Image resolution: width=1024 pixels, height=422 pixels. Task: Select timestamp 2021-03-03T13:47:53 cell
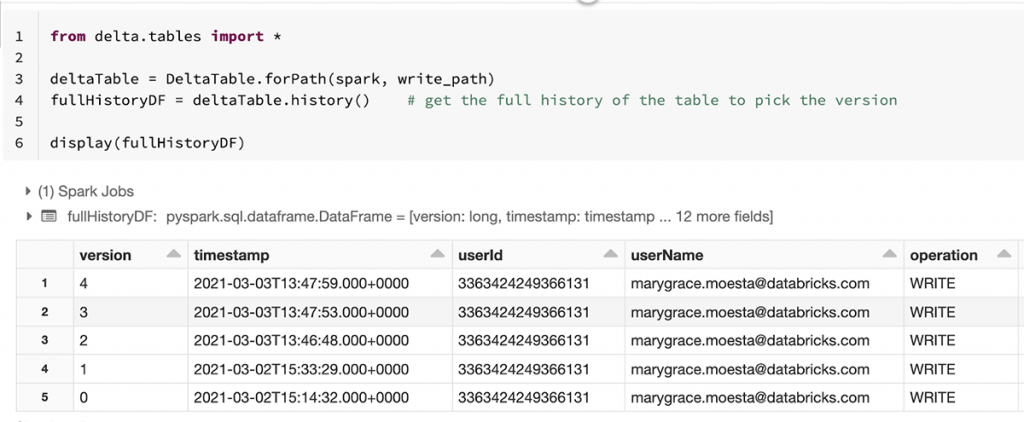coord(300,311)
